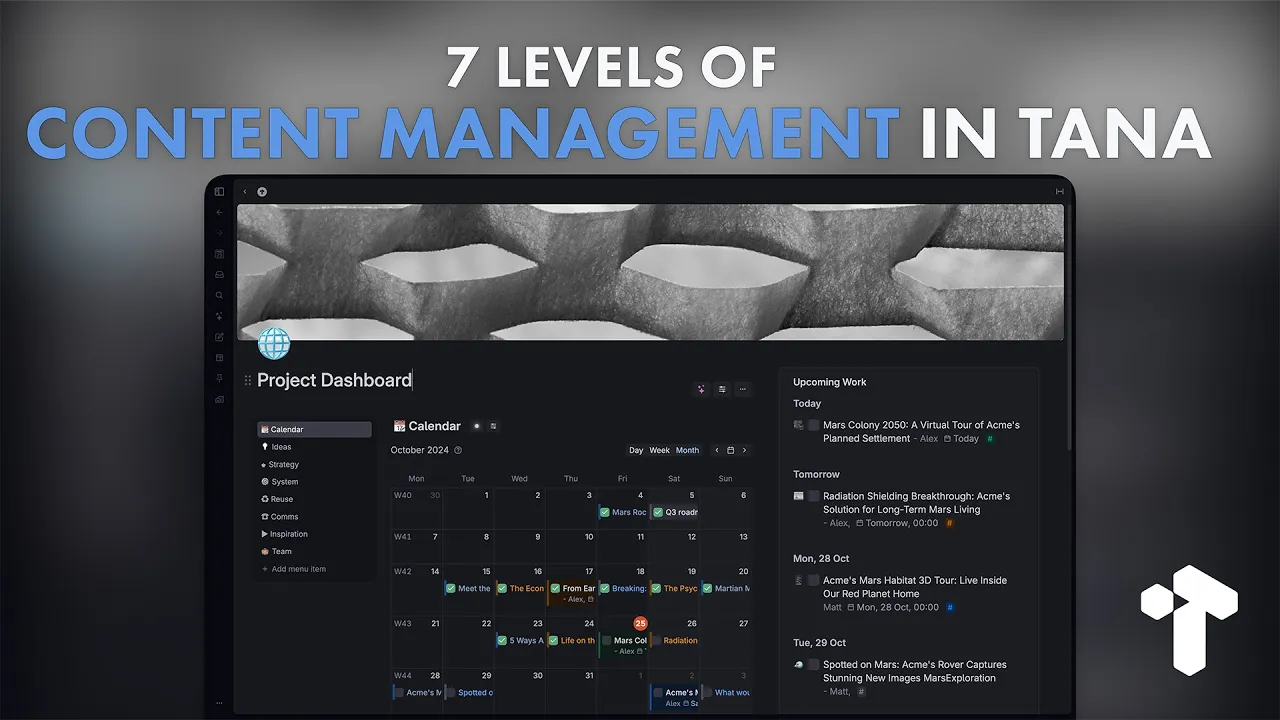Switch calendar to Day view
This screenshot has height=720, width=1280.
pos(636,450)
